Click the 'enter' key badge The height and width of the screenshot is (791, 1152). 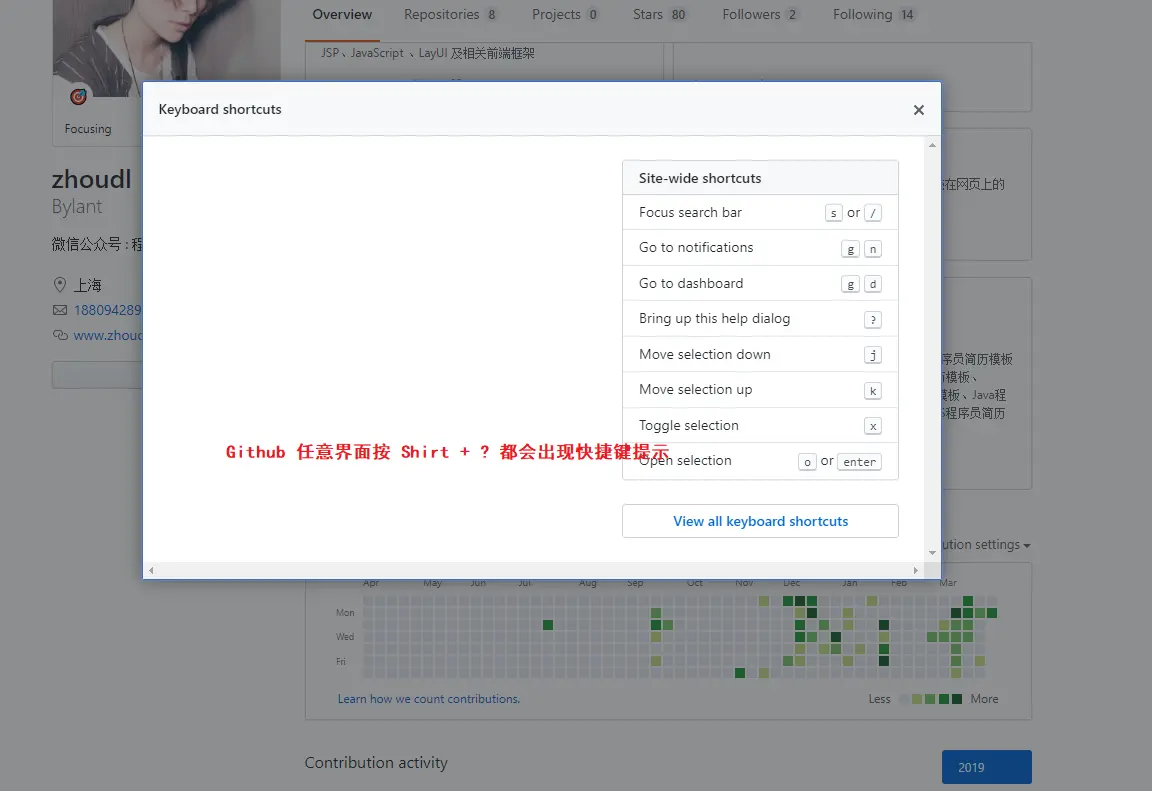860,462
